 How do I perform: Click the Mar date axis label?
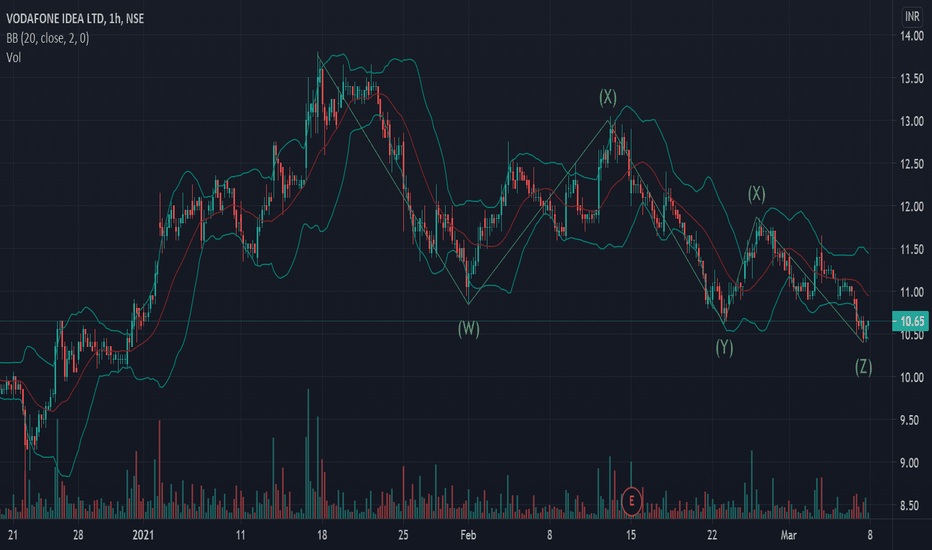coord(788,535)
